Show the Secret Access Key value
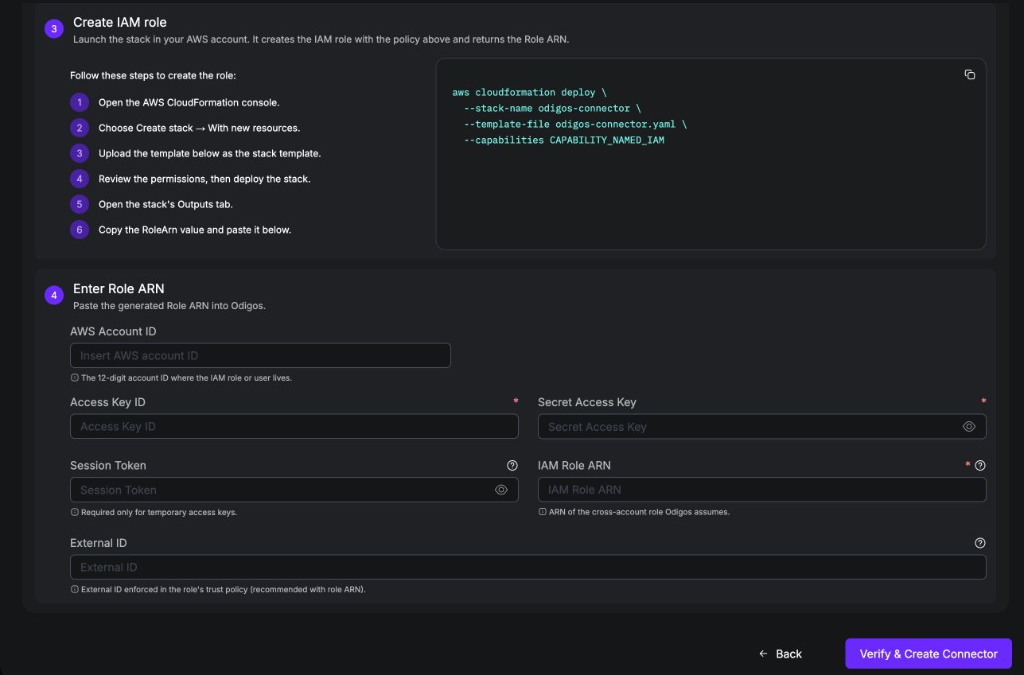This screenshot has width=1024, height=675. pyautogui.click(x=968, y=426)
